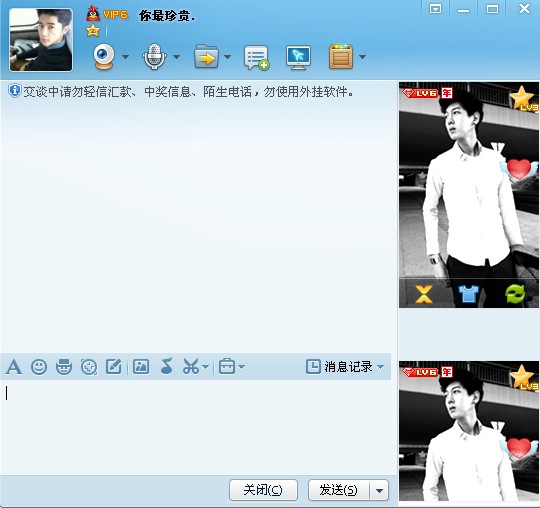
Task: Open the applications box icon
Action: tap(341, 57)
